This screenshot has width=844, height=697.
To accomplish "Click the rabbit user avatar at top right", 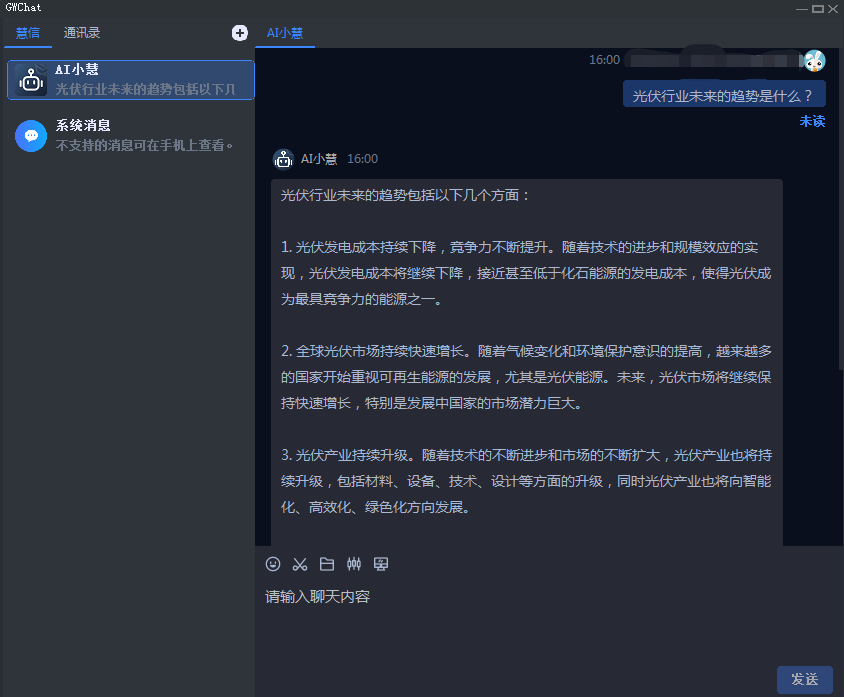I will pyautogui.click(x=814, y=61).
